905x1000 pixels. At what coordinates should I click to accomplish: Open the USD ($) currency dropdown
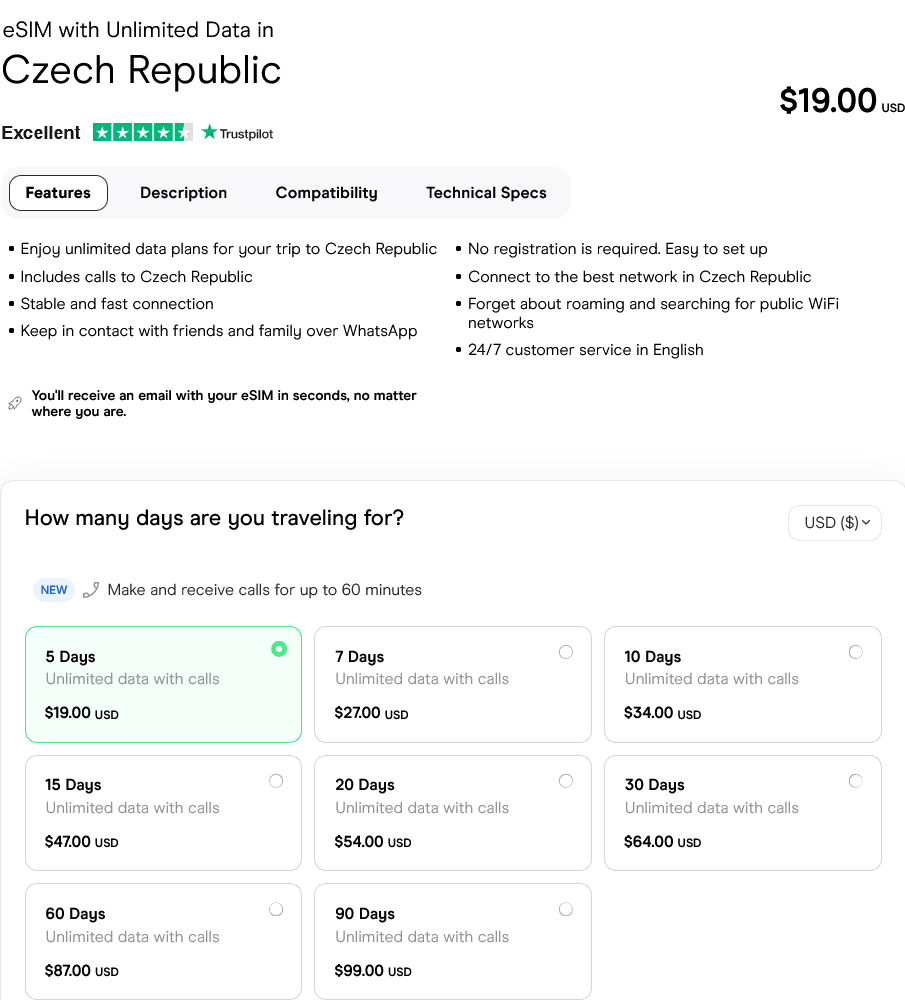(x=835, y=523)
